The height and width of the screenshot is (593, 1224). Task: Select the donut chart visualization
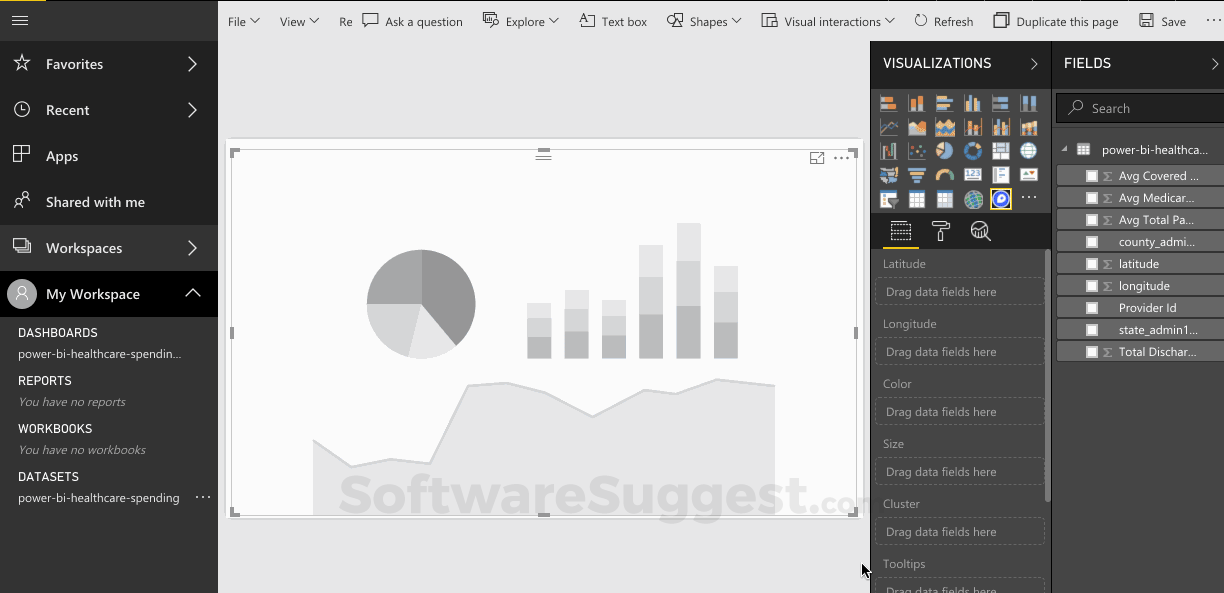pos(972,151)
